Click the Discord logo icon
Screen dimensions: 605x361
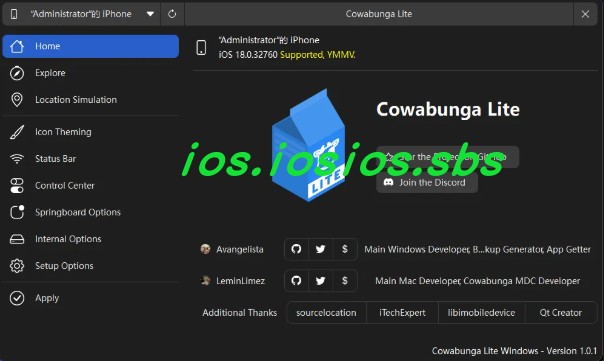pos(389,182)
